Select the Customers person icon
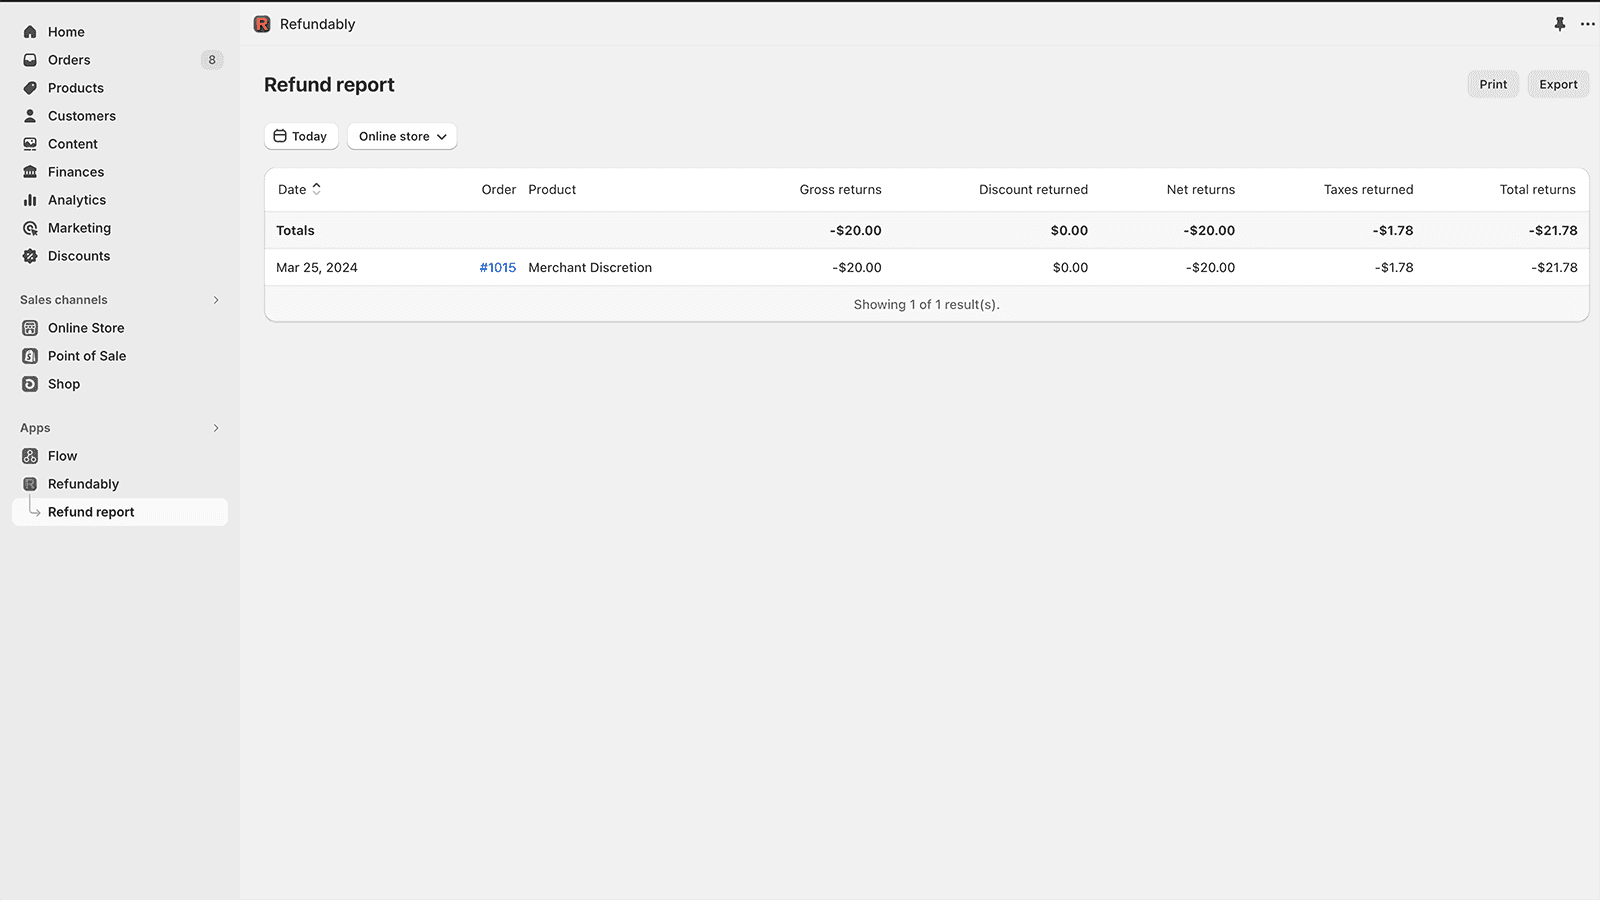 pyautogui.click(x=30, y=116)
